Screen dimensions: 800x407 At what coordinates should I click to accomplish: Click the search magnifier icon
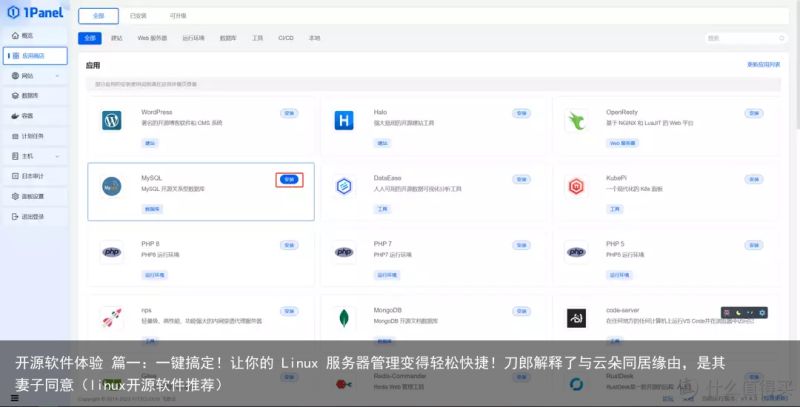pyautogui.click(x=781, y=38)
